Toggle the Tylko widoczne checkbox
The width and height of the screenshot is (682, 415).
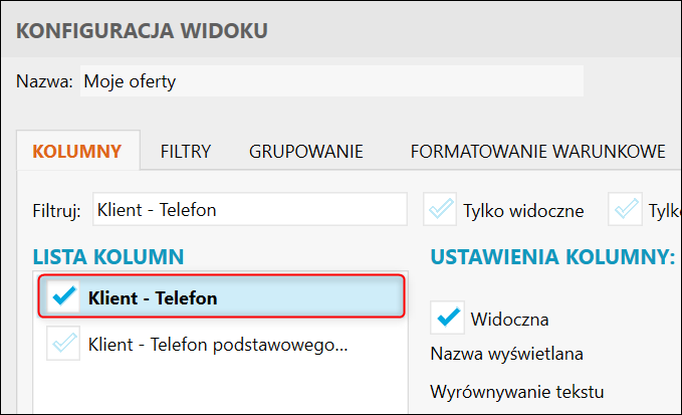coord(440,210)
